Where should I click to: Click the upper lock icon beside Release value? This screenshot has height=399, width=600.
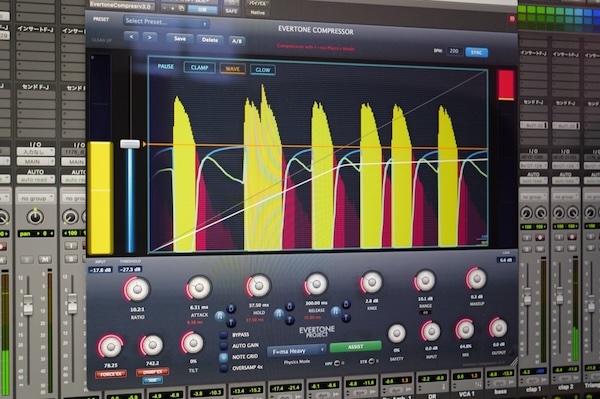[x=346, y=304]
